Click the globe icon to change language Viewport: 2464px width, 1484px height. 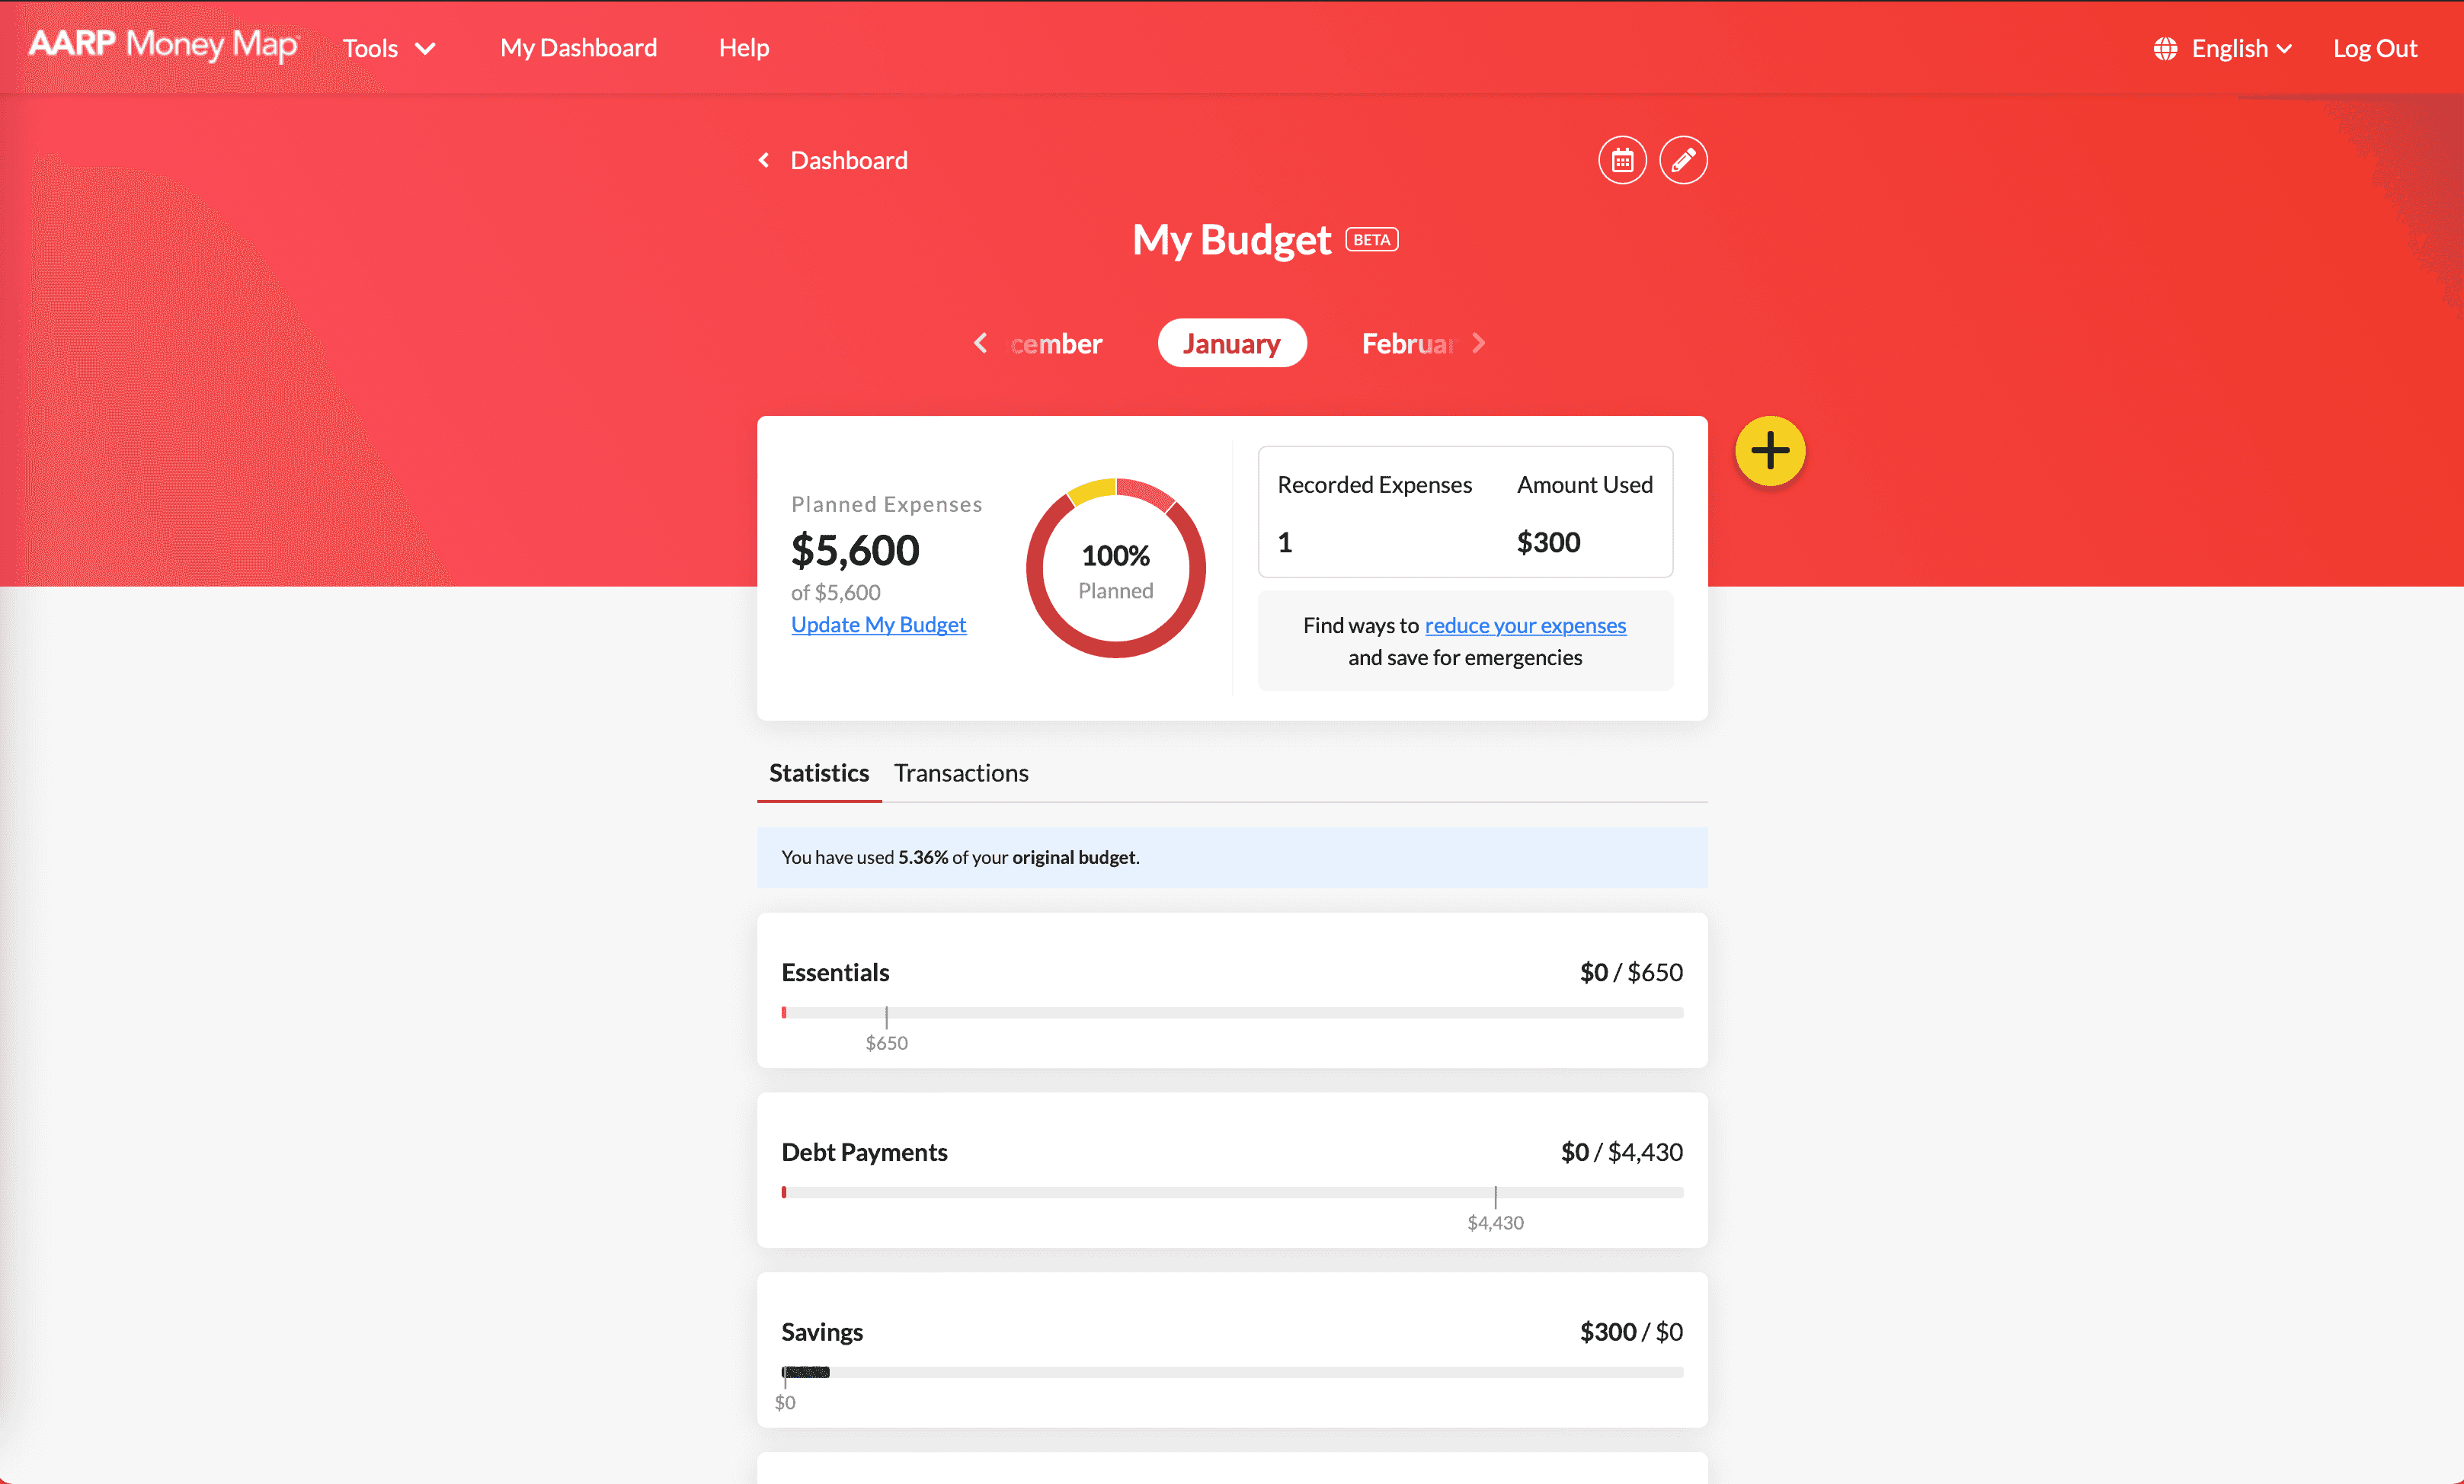point(2167,47)
